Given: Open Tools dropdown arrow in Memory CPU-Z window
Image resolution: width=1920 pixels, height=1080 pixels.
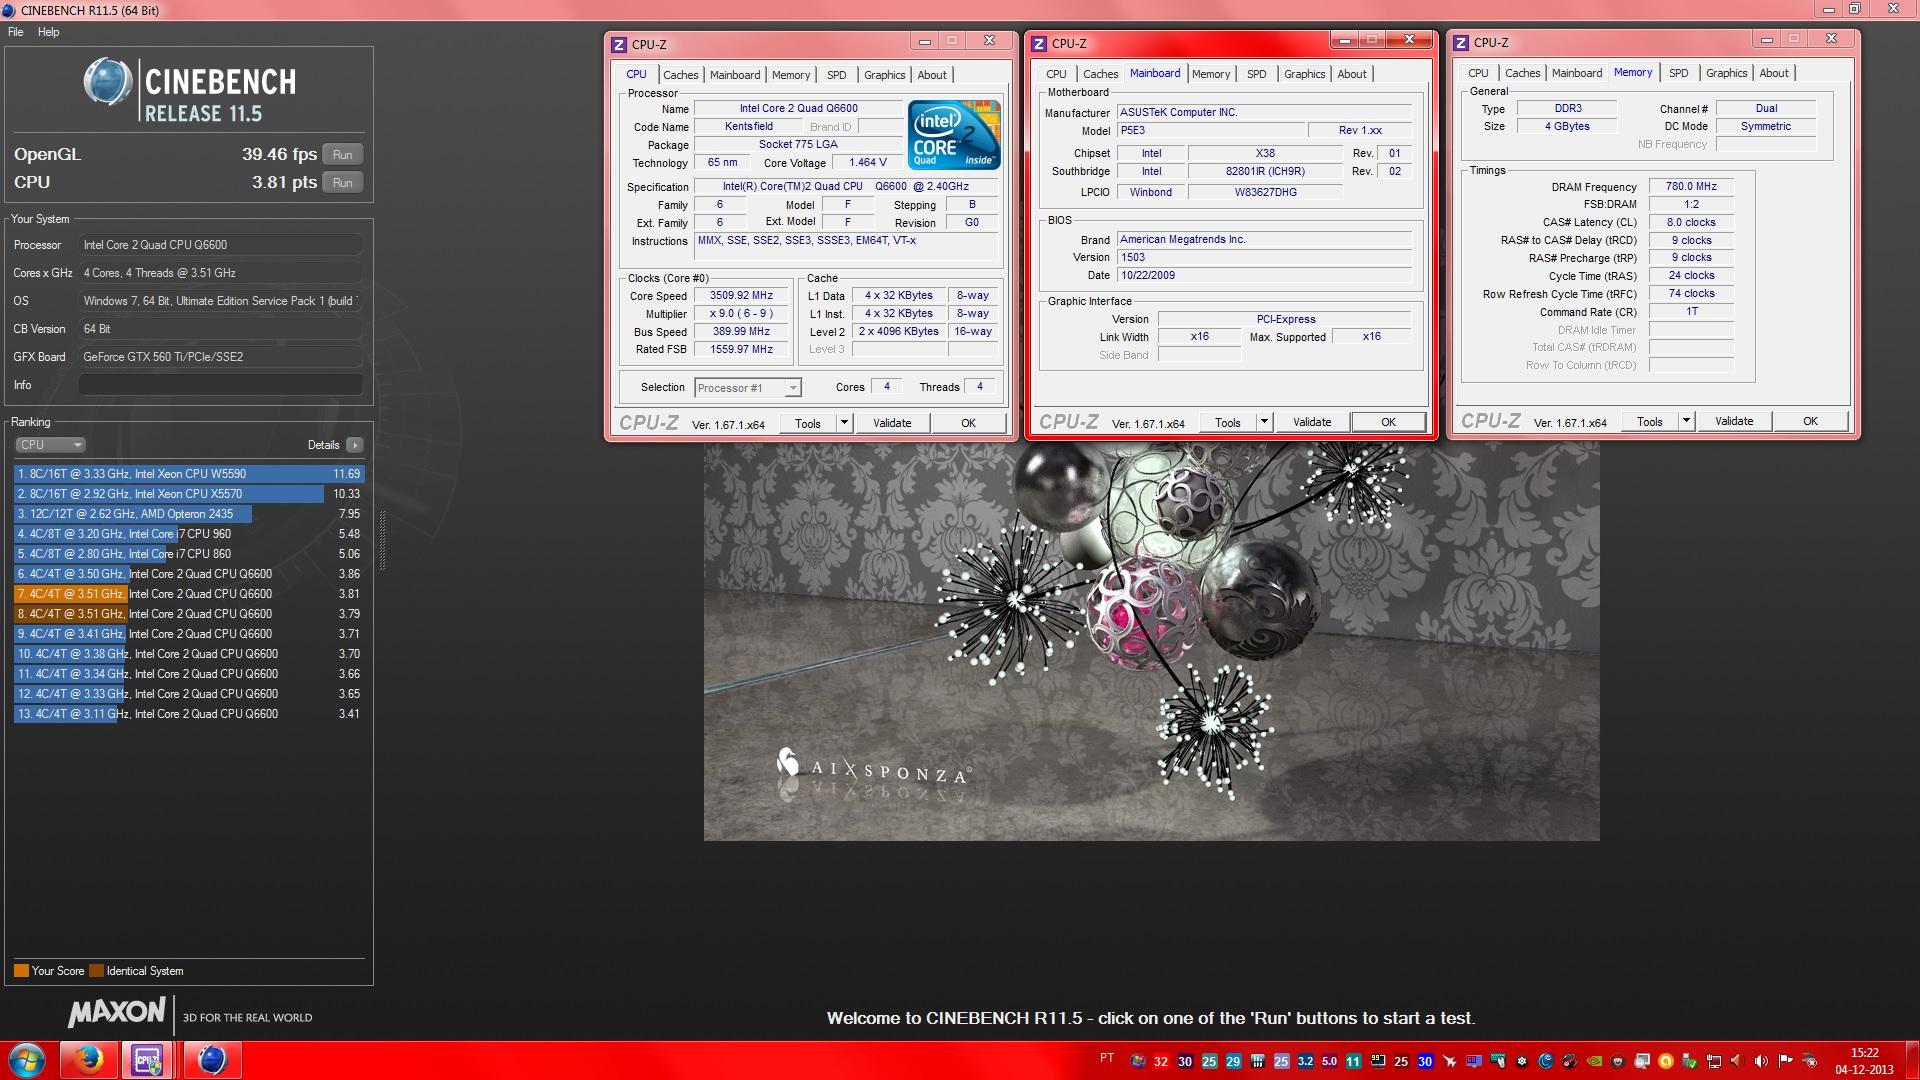Looking at the screenshot, I should pyautogui.click(x=1686, y=421).
